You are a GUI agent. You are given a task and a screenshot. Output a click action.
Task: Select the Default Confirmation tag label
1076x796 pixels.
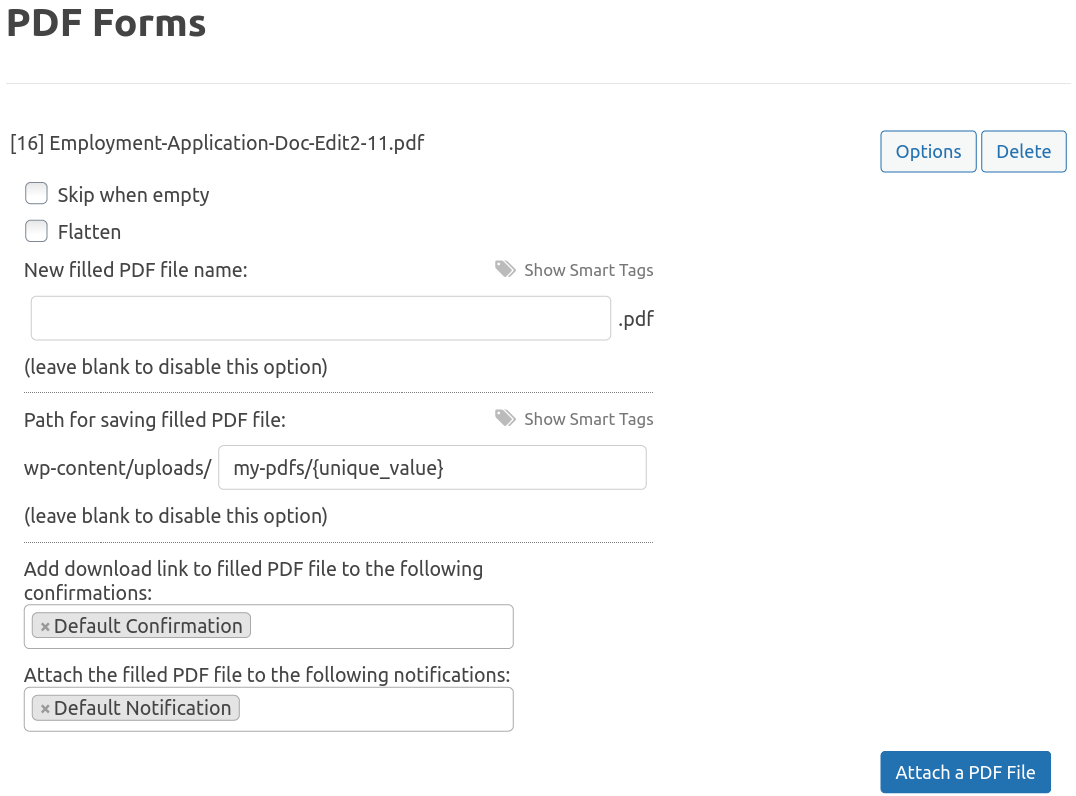(x=148, y=626)
